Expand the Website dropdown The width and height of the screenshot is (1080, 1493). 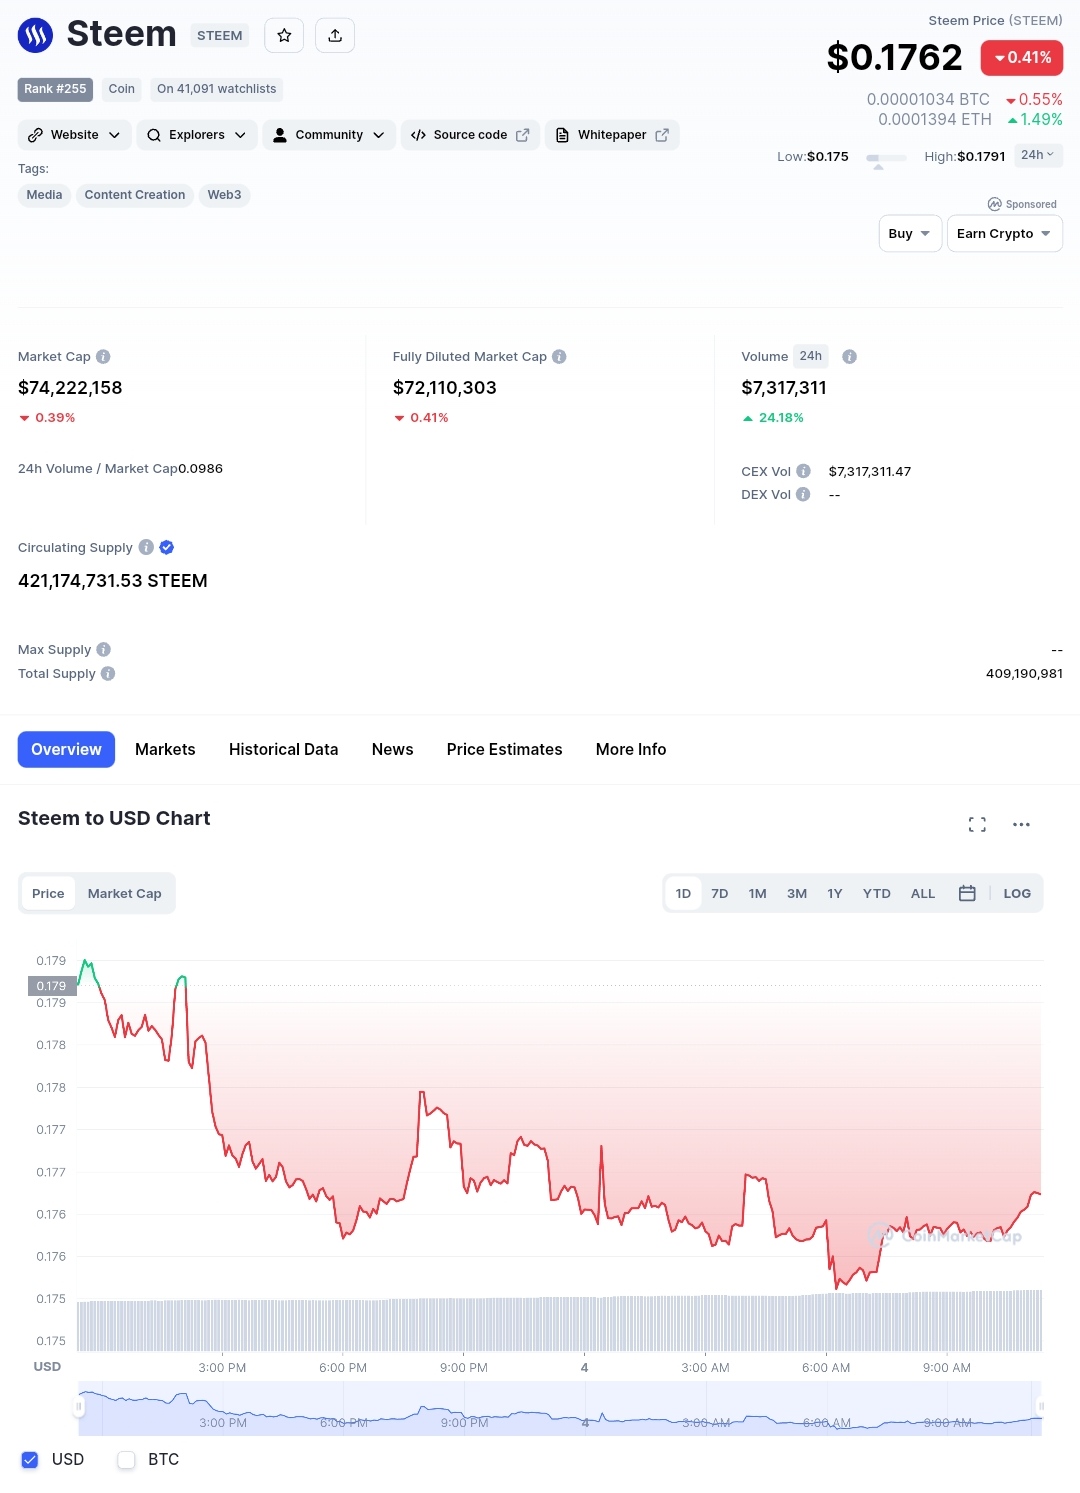point(75,135)
